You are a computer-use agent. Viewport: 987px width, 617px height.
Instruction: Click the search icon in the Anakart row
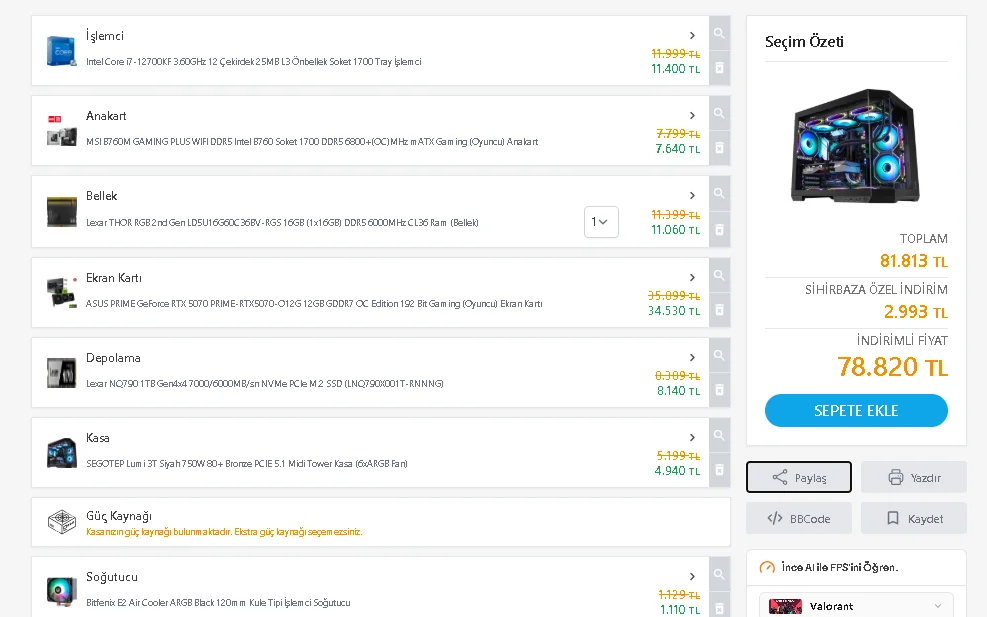719,113
